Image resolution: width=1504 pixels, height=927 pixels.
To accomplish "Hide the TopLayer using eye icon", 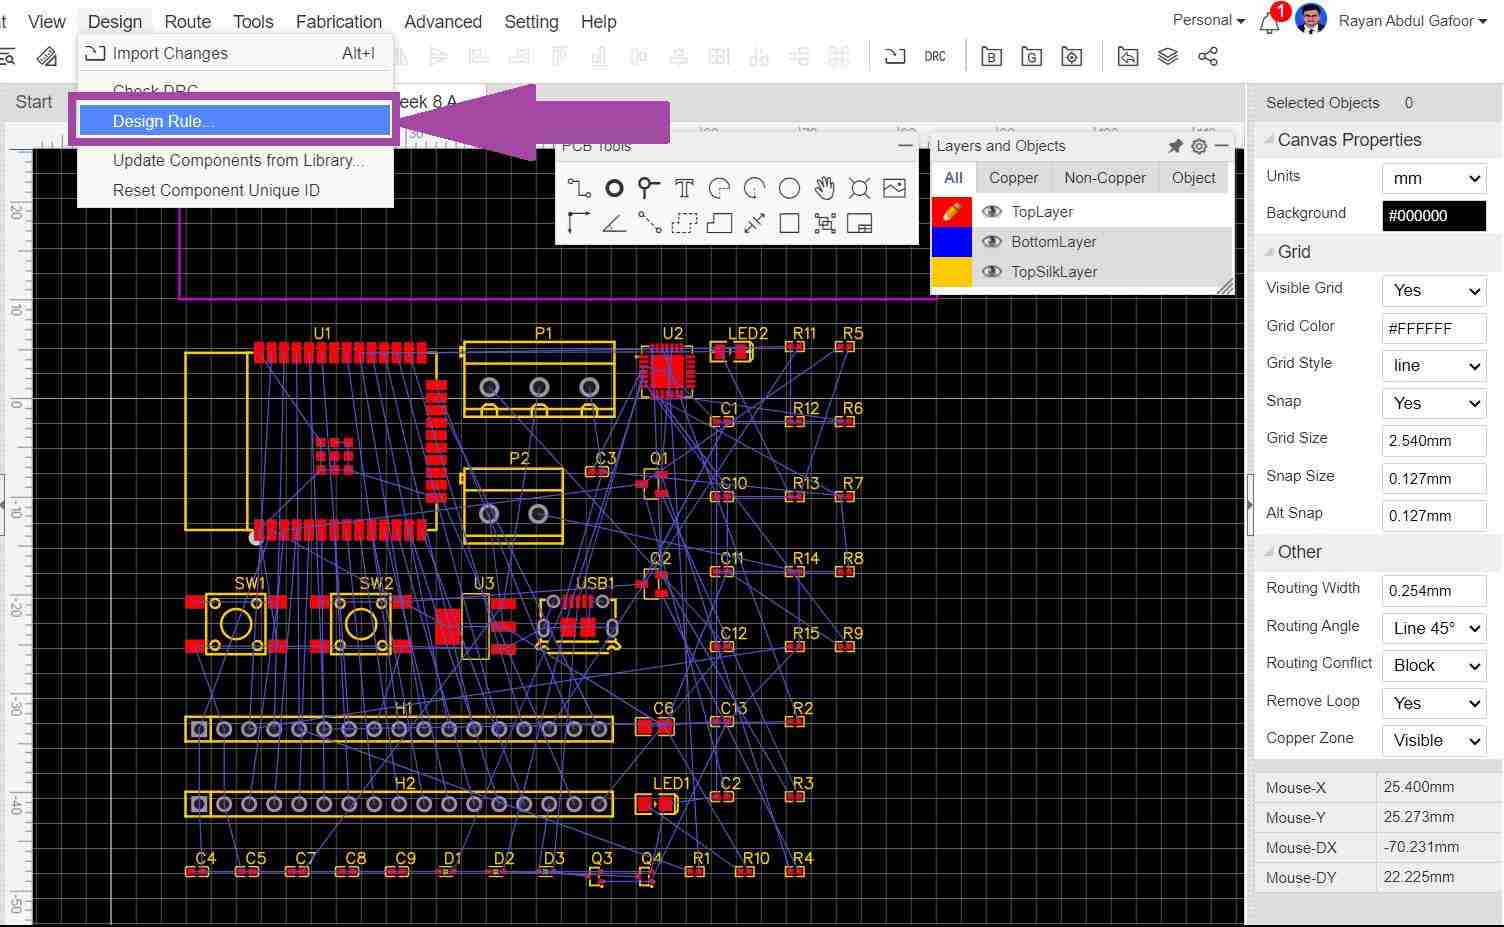I will [992, 212].
